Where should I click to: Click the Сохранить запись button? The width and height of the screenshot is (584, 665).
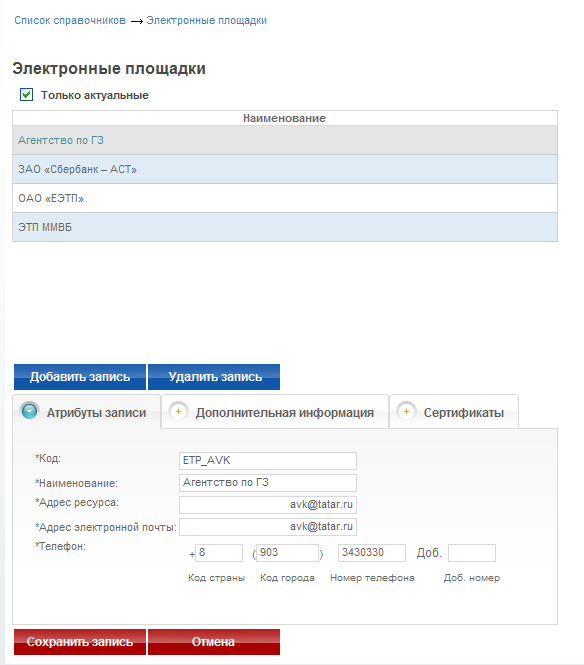pos(80,642)
